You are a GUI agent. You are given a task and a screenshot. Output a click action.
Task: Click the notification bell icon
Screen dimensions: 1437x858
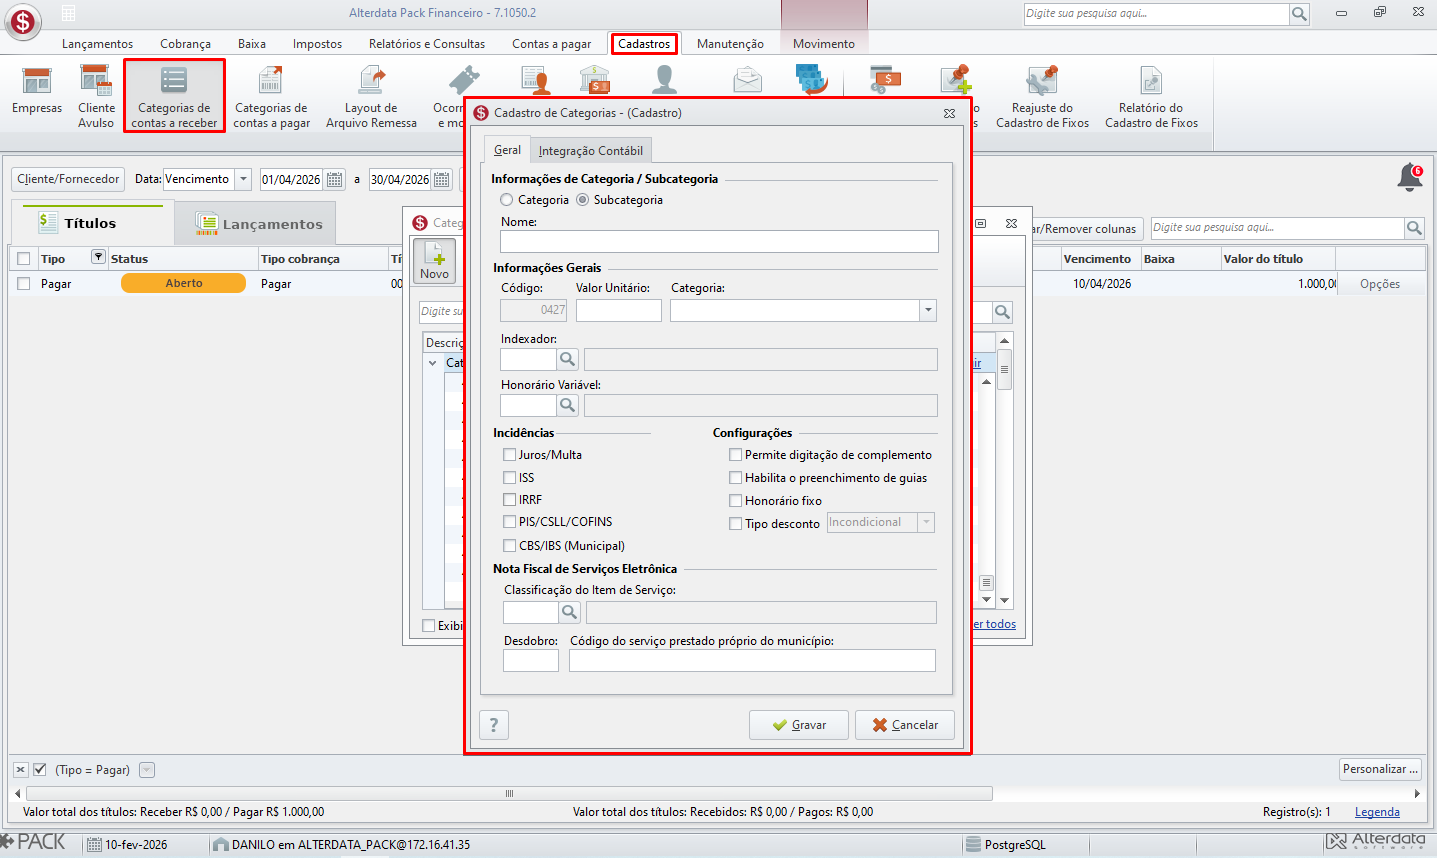1410,177
